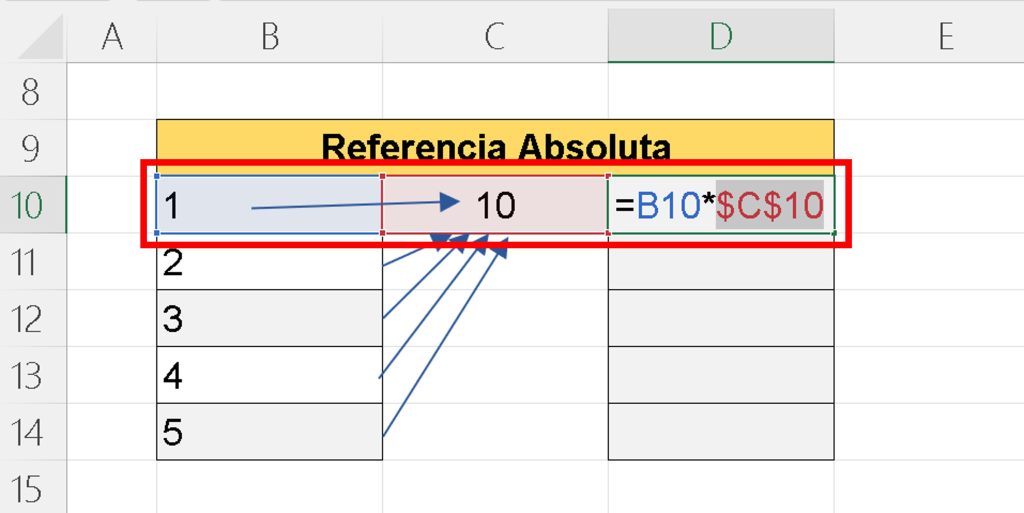Click the formula cell =B10*$C$10

tap(721, 204)
